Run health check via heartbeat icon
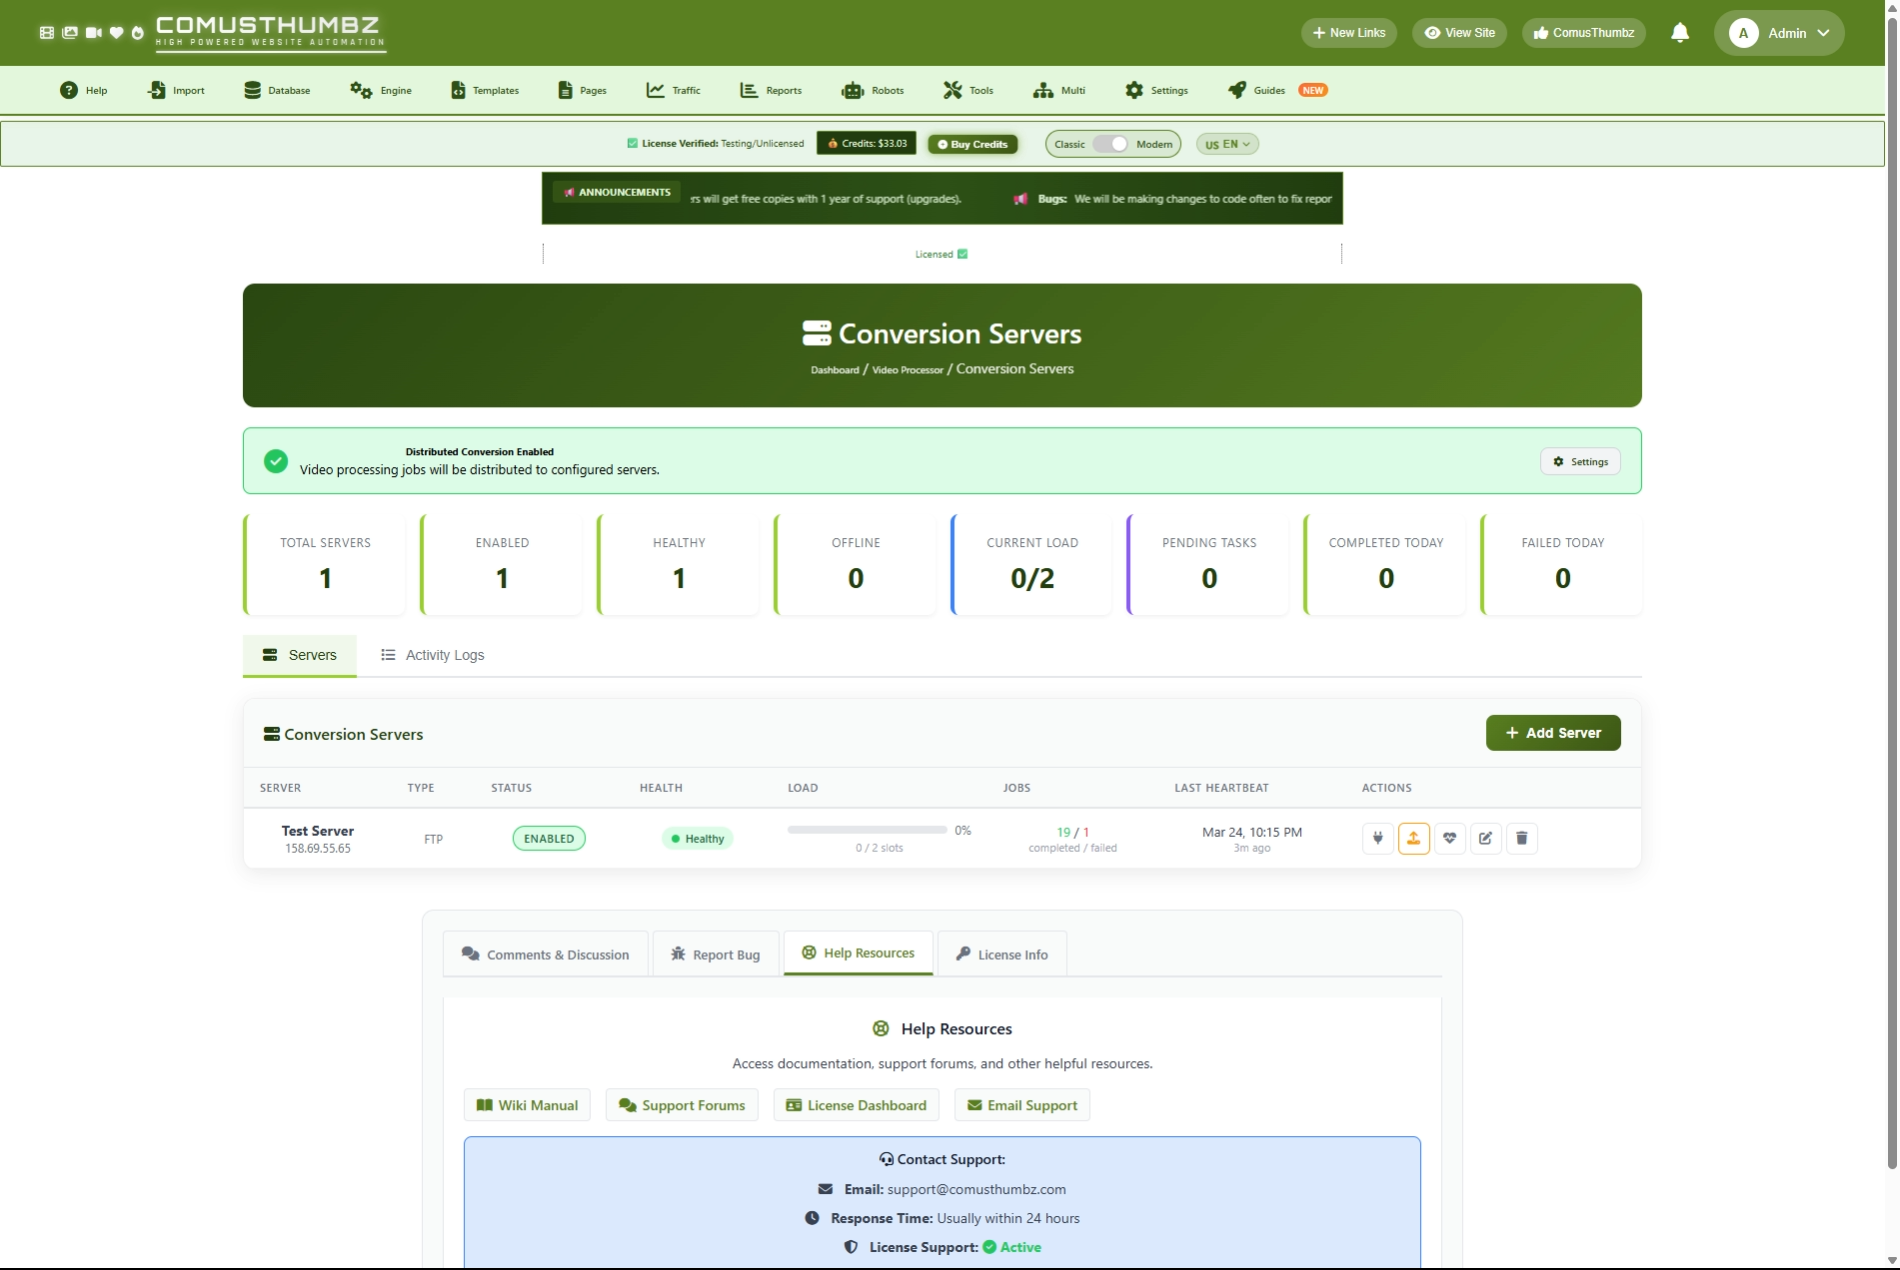The width and height of the screenshot is (1900, 1270). (1449, 838)
